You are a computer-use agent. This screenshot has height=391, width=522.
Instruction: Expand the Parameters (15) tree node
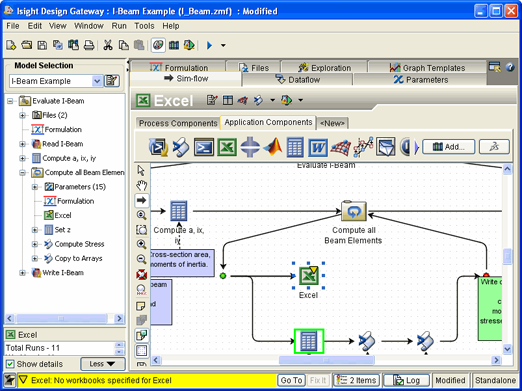[35, 187]
